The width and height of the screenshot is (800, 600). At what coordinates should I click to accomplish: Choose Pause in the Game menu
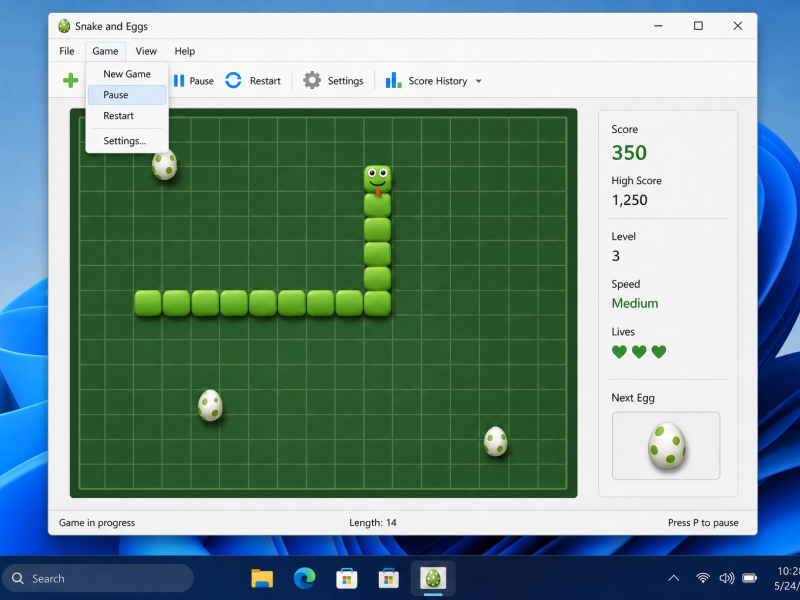pos(127,95)
